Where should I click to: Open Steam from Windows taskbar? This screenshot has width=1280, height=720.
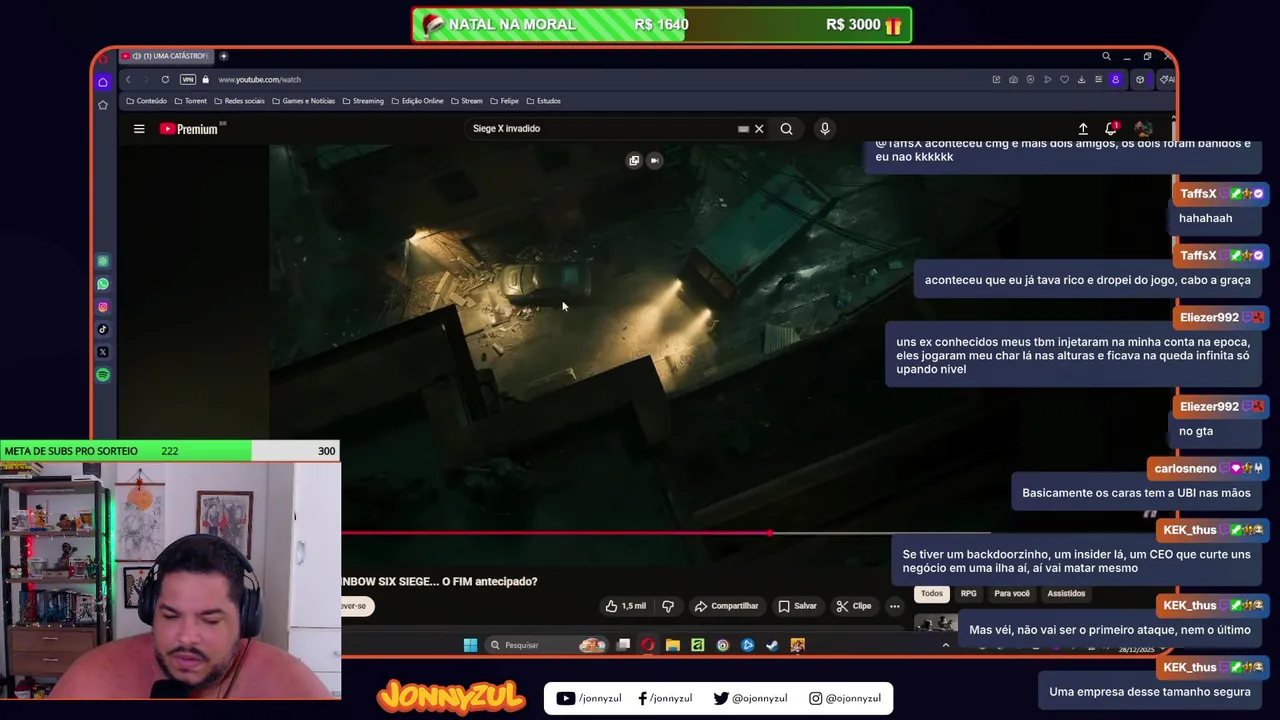[x=772, y=645]
